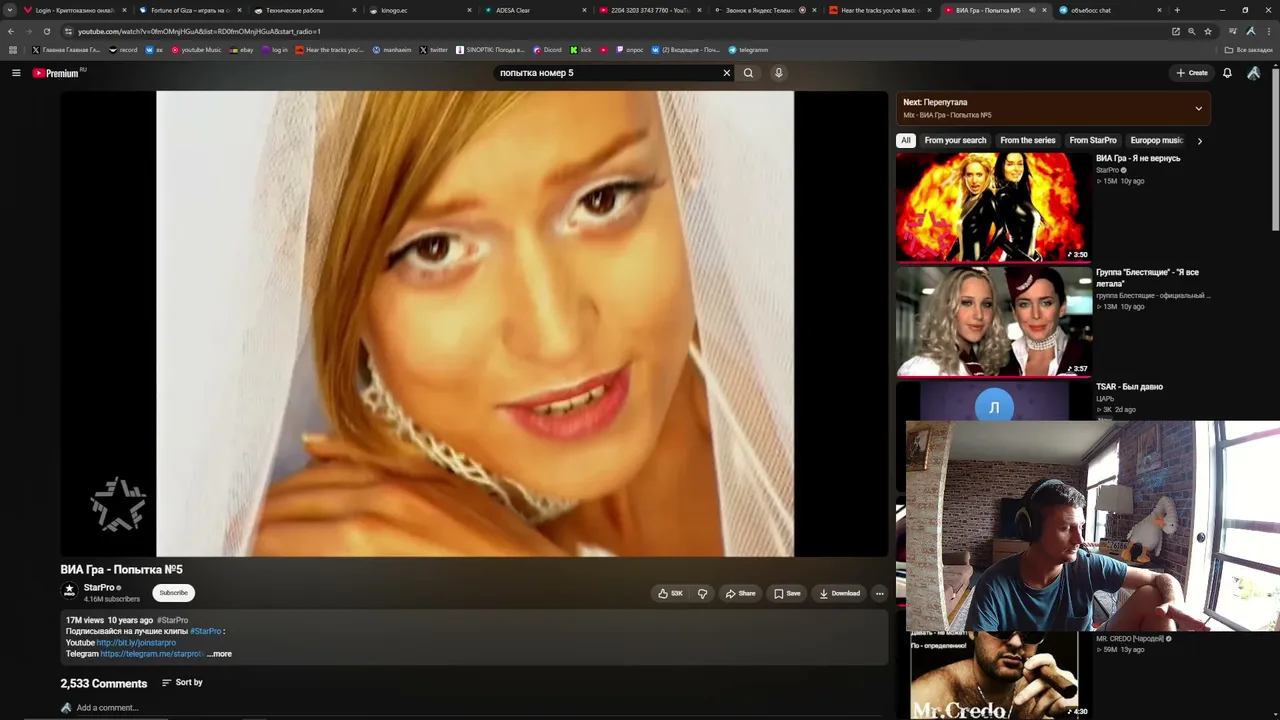This screenshot has width=1280, height=720.
Task: Select the All filter chip
Action: 905,141
